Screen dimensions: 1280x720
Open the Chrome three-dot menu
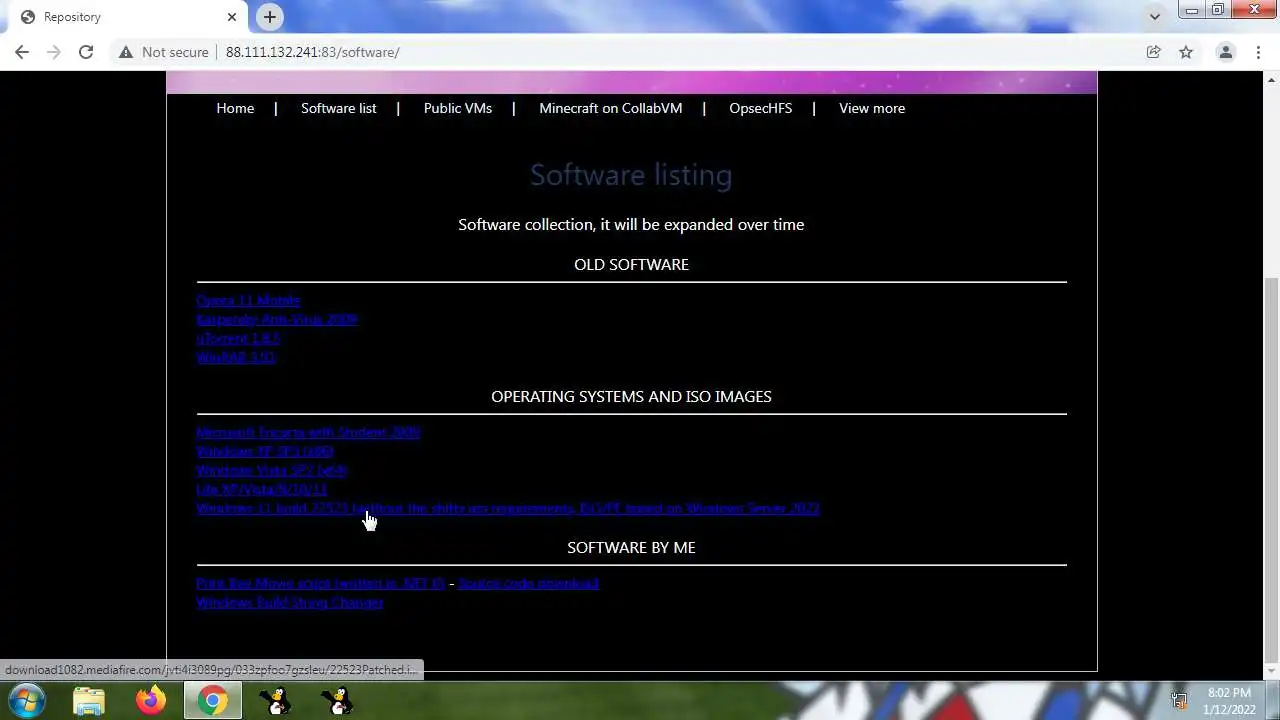[1257, 52]
